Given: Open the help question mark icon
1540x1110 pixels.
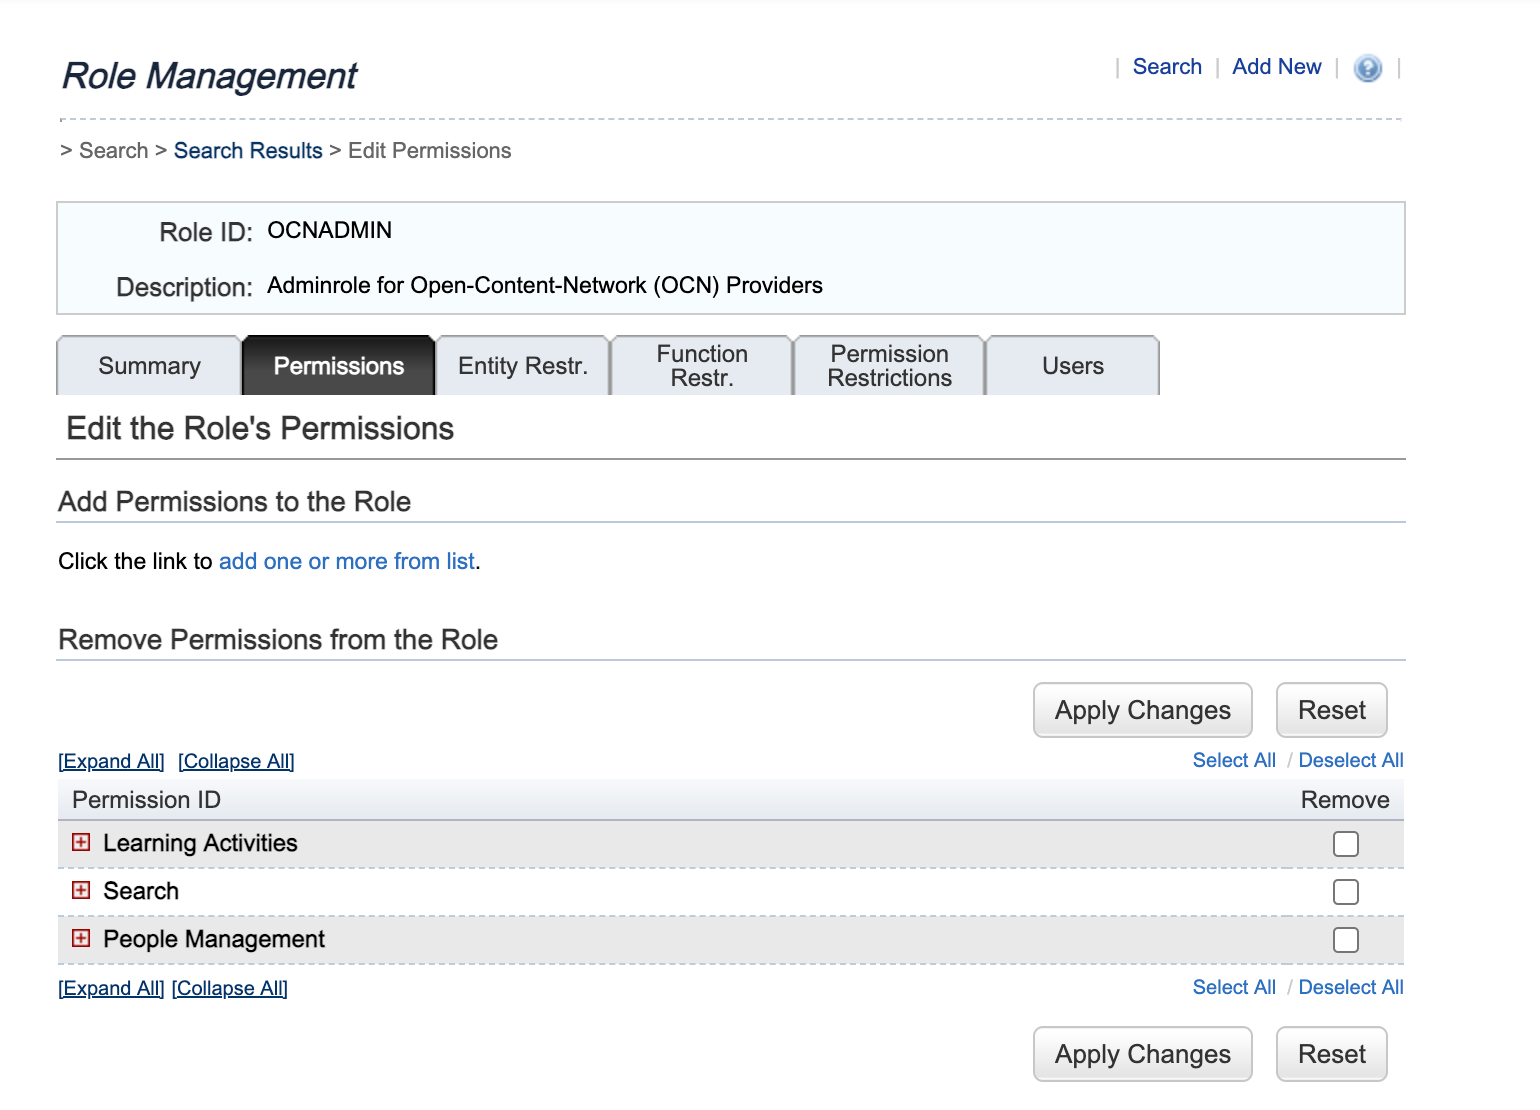Looking at the screenshot, I should pyautogui.click(x=1367, y=68).
